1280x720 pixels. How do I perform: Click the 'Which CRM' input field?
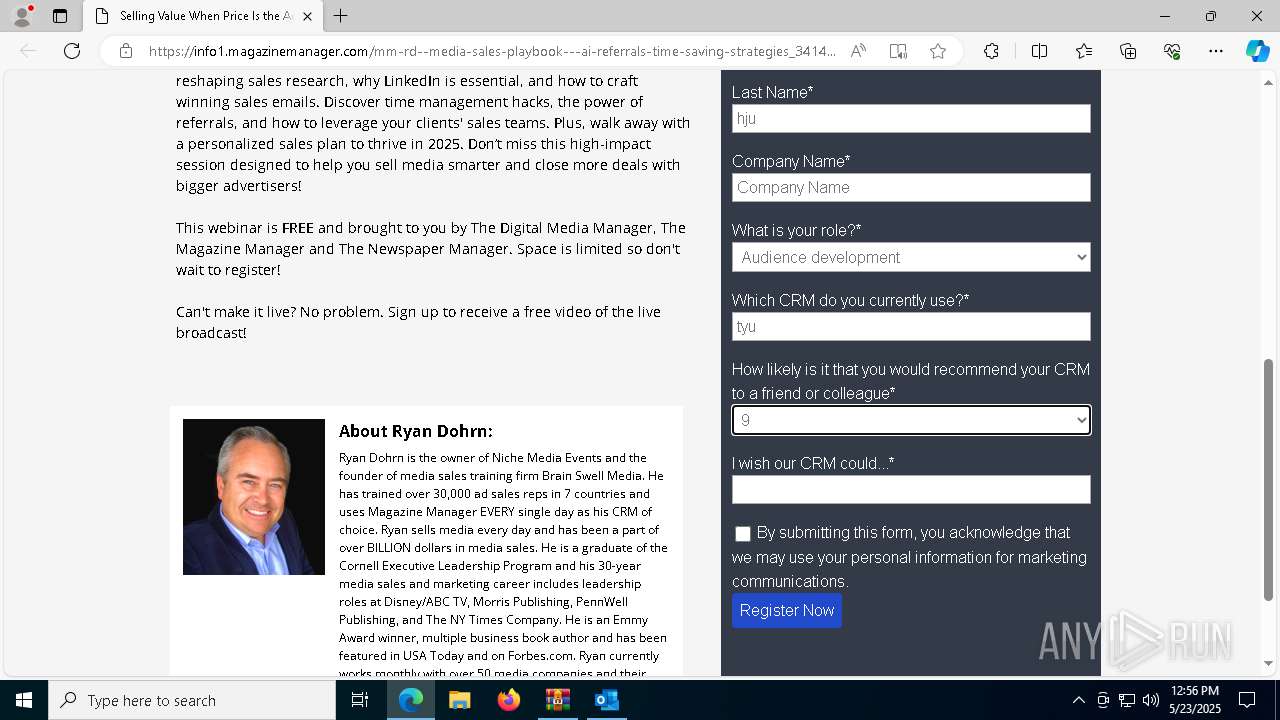(x=911, y=326)
